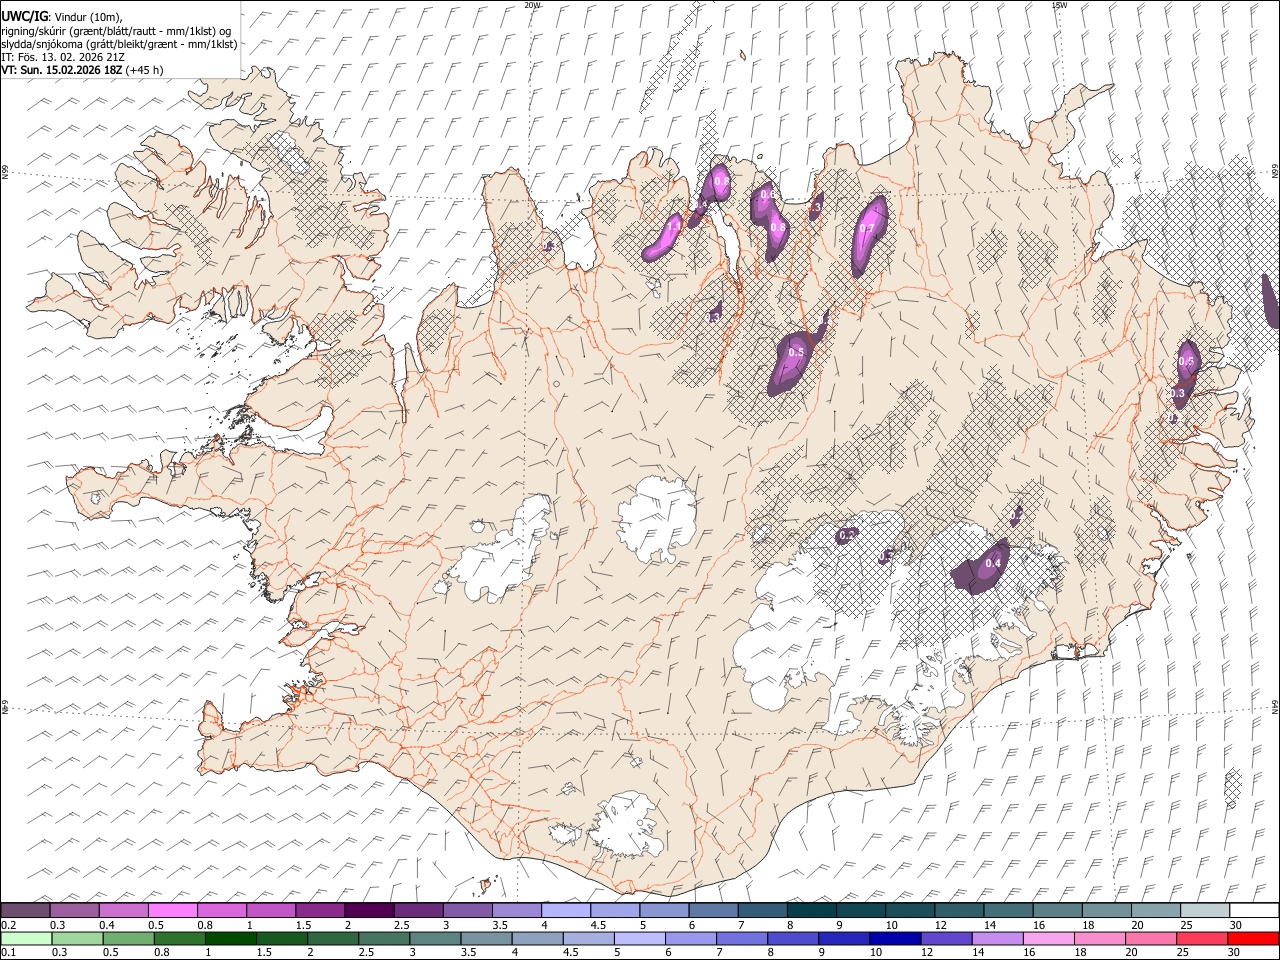Pick the white 30 snow legend swatch
The image size is (1280, 960).
[x=1255, y=911]
